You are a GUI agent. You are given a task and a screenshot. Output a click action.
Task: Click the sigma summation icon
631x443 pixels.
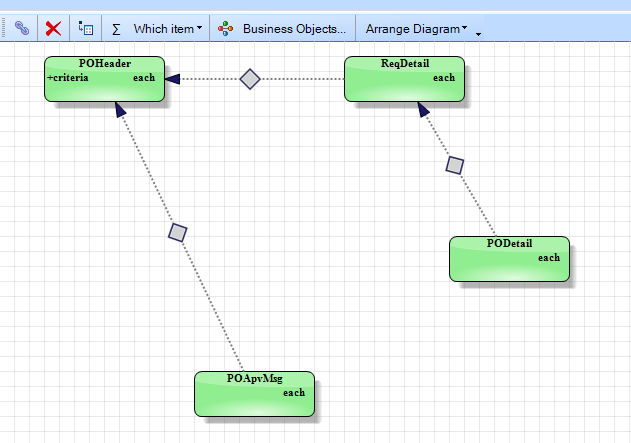(x=116, y=29)
